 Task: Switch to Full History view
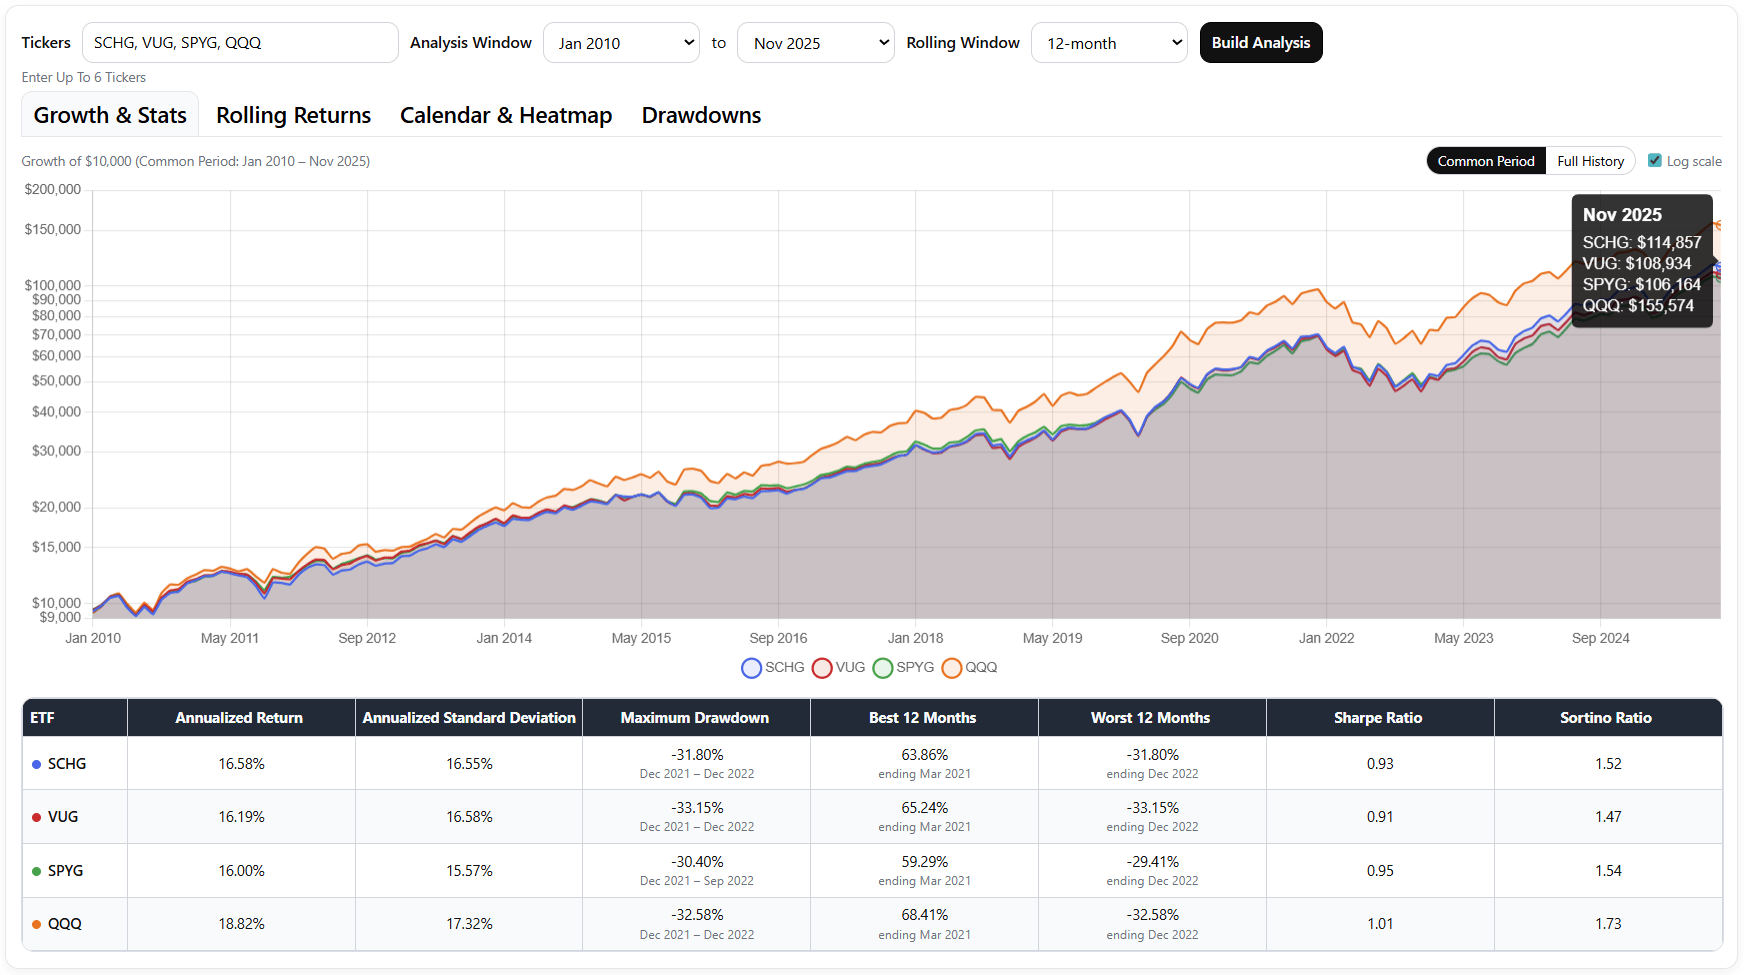(1590, 160)
